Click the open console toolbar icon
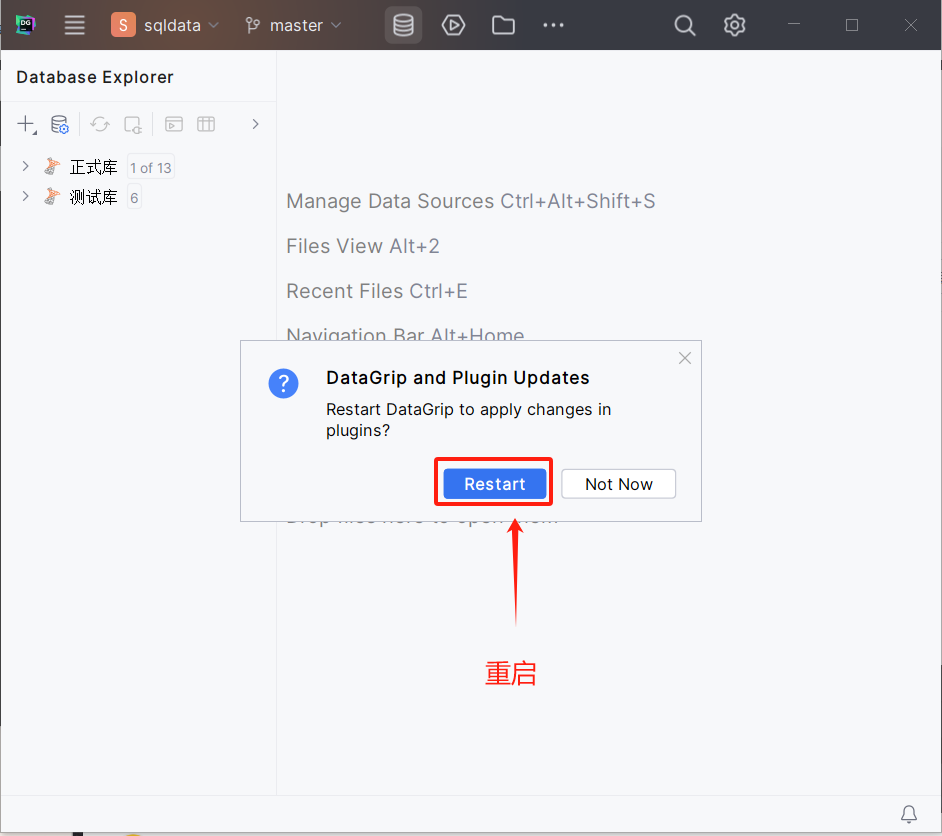 (174, 124)
